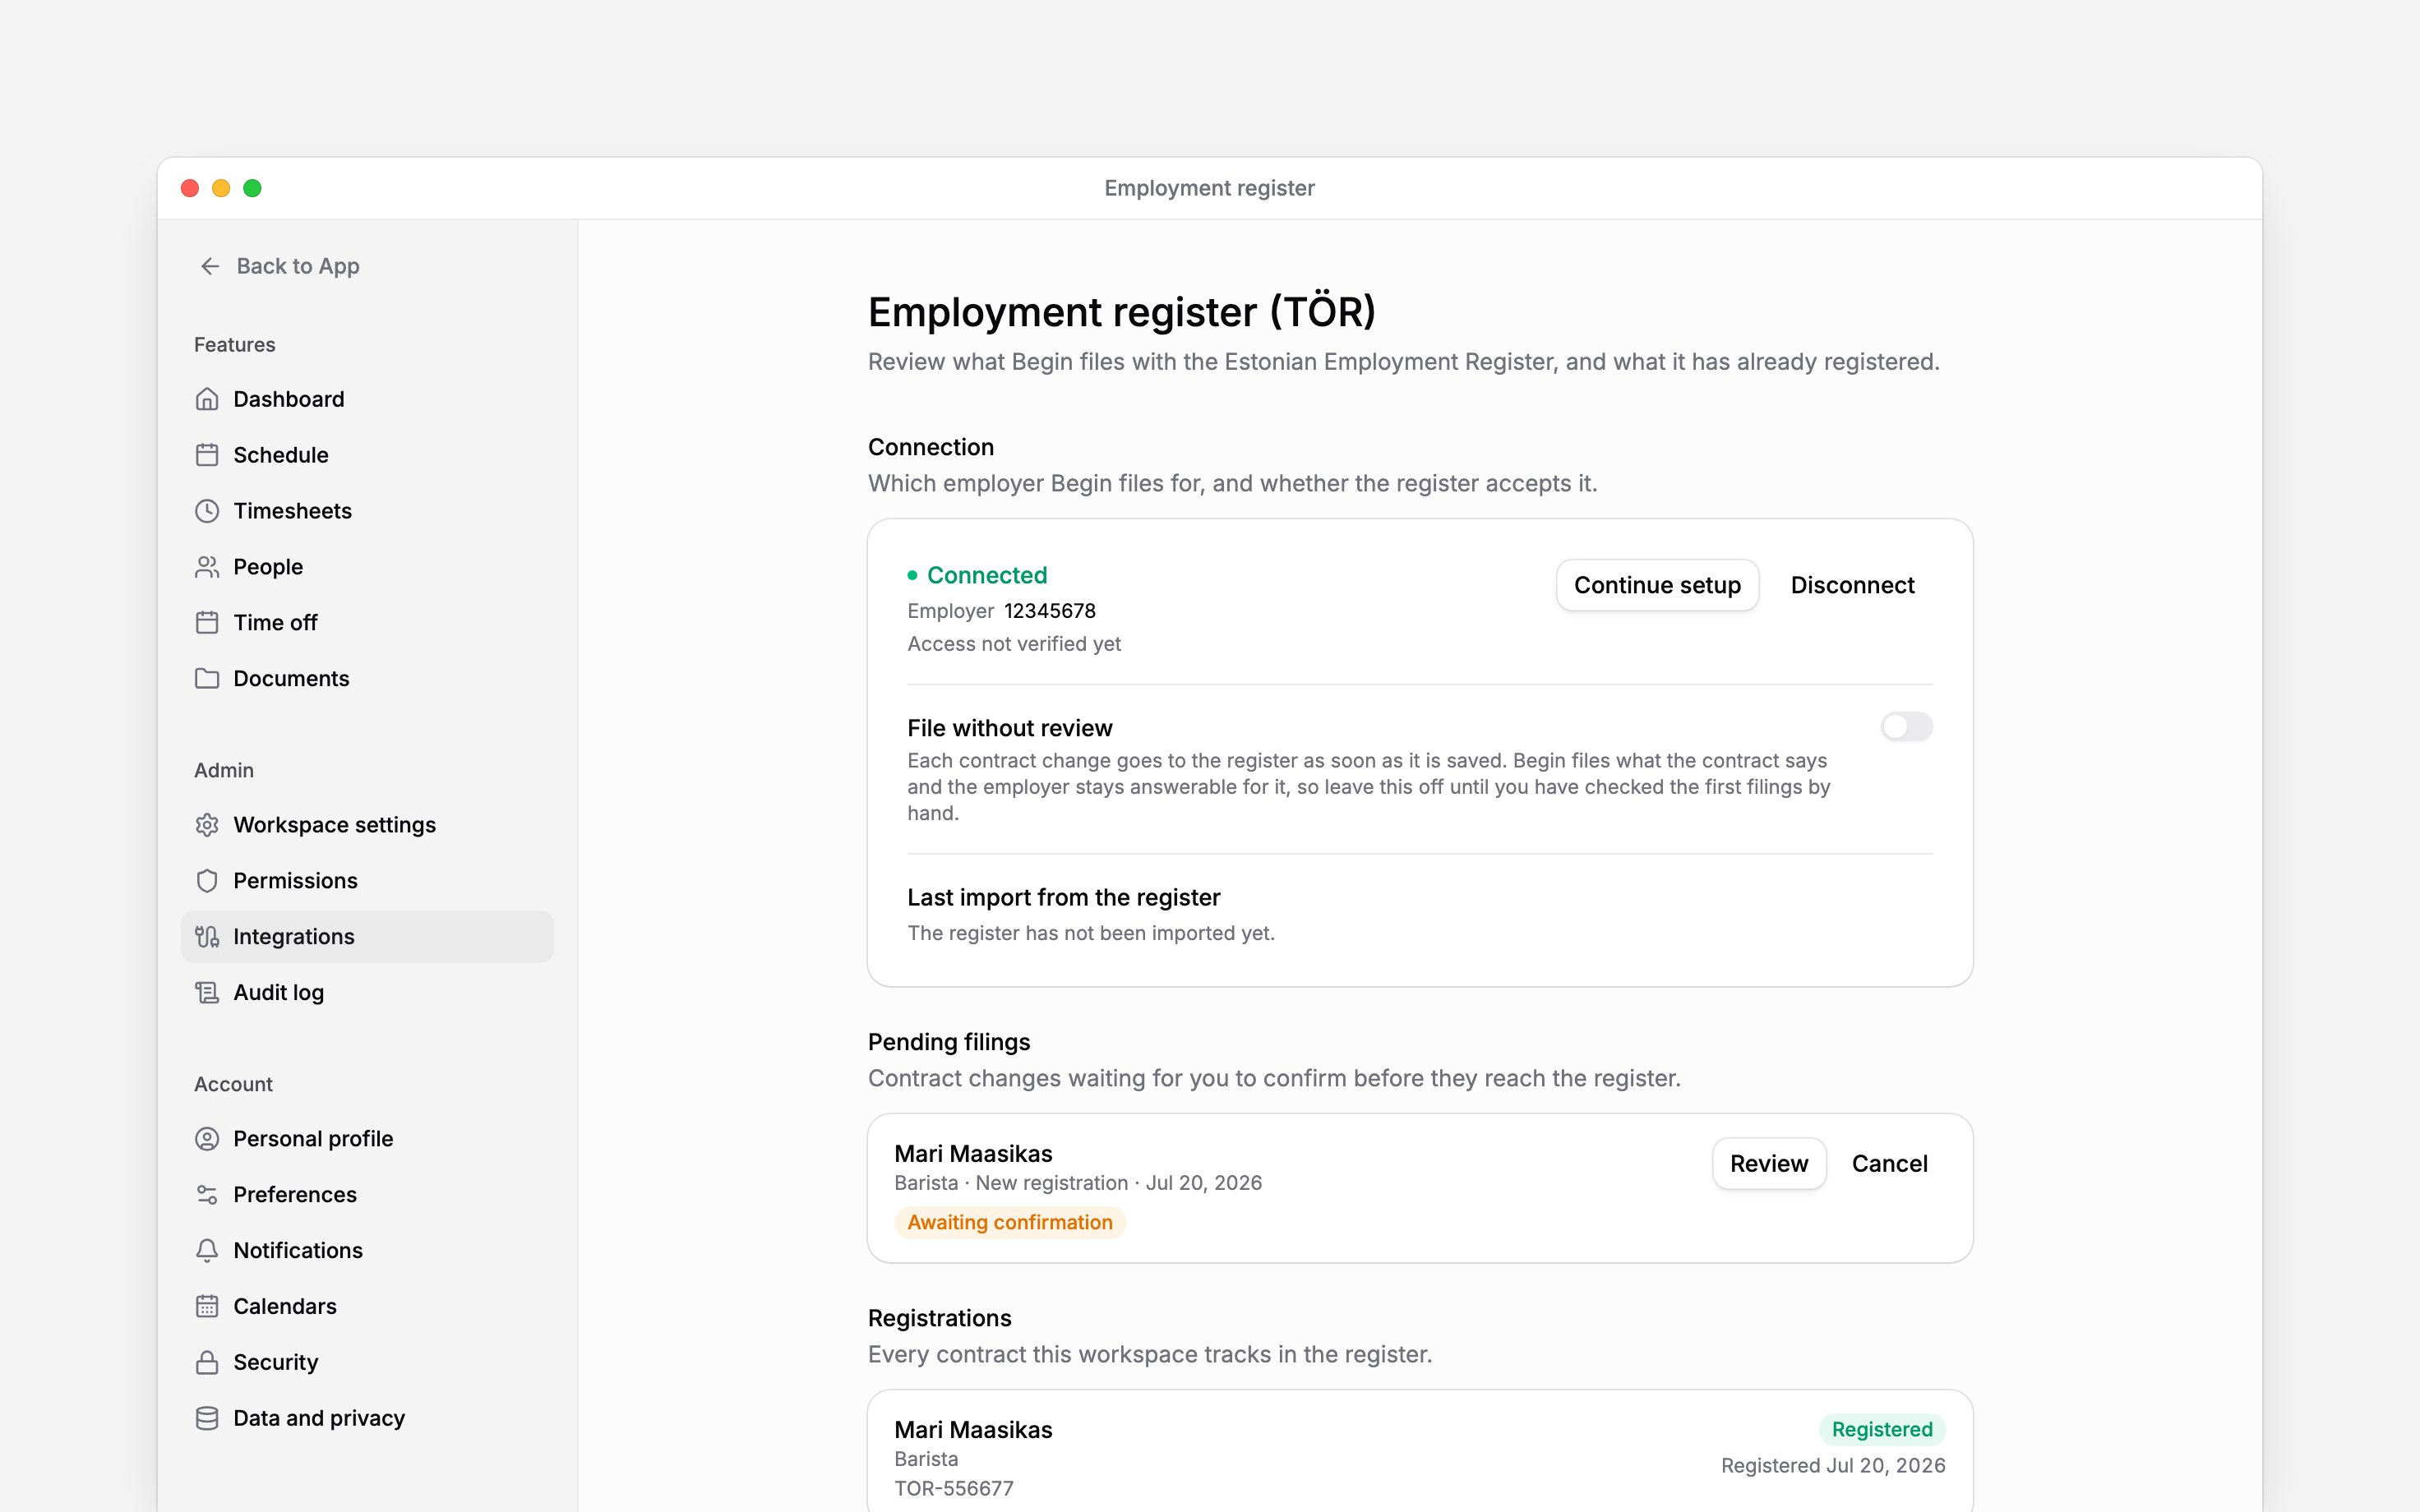Click the Back to App link
The width and height of the screenshot is (2420, 1512).
coord(279,266)
